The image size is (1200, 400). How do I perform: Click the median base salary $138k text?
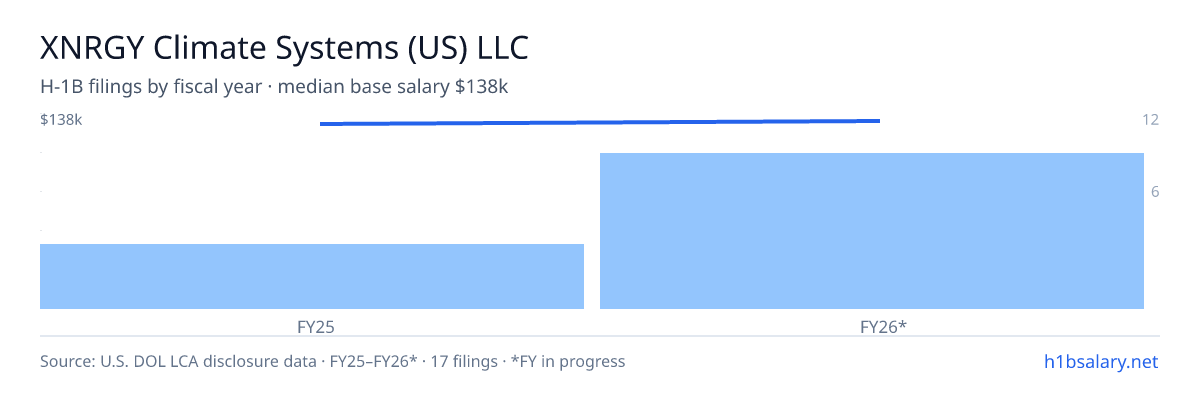393,87
